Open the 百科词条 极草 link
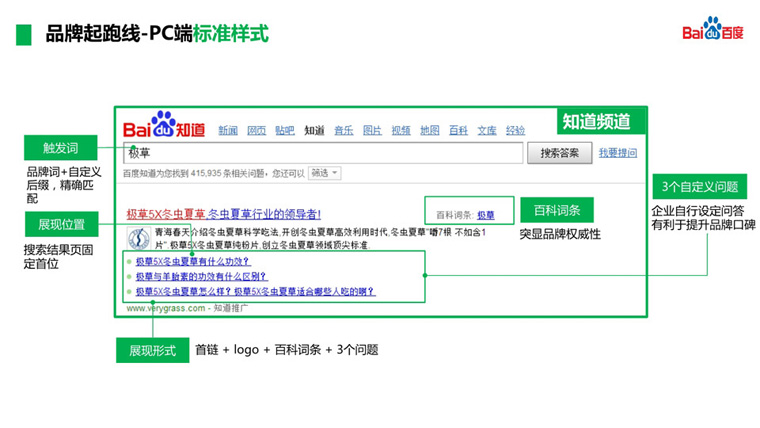The width and height of the screenshot is (760, 428). (486, 215)
